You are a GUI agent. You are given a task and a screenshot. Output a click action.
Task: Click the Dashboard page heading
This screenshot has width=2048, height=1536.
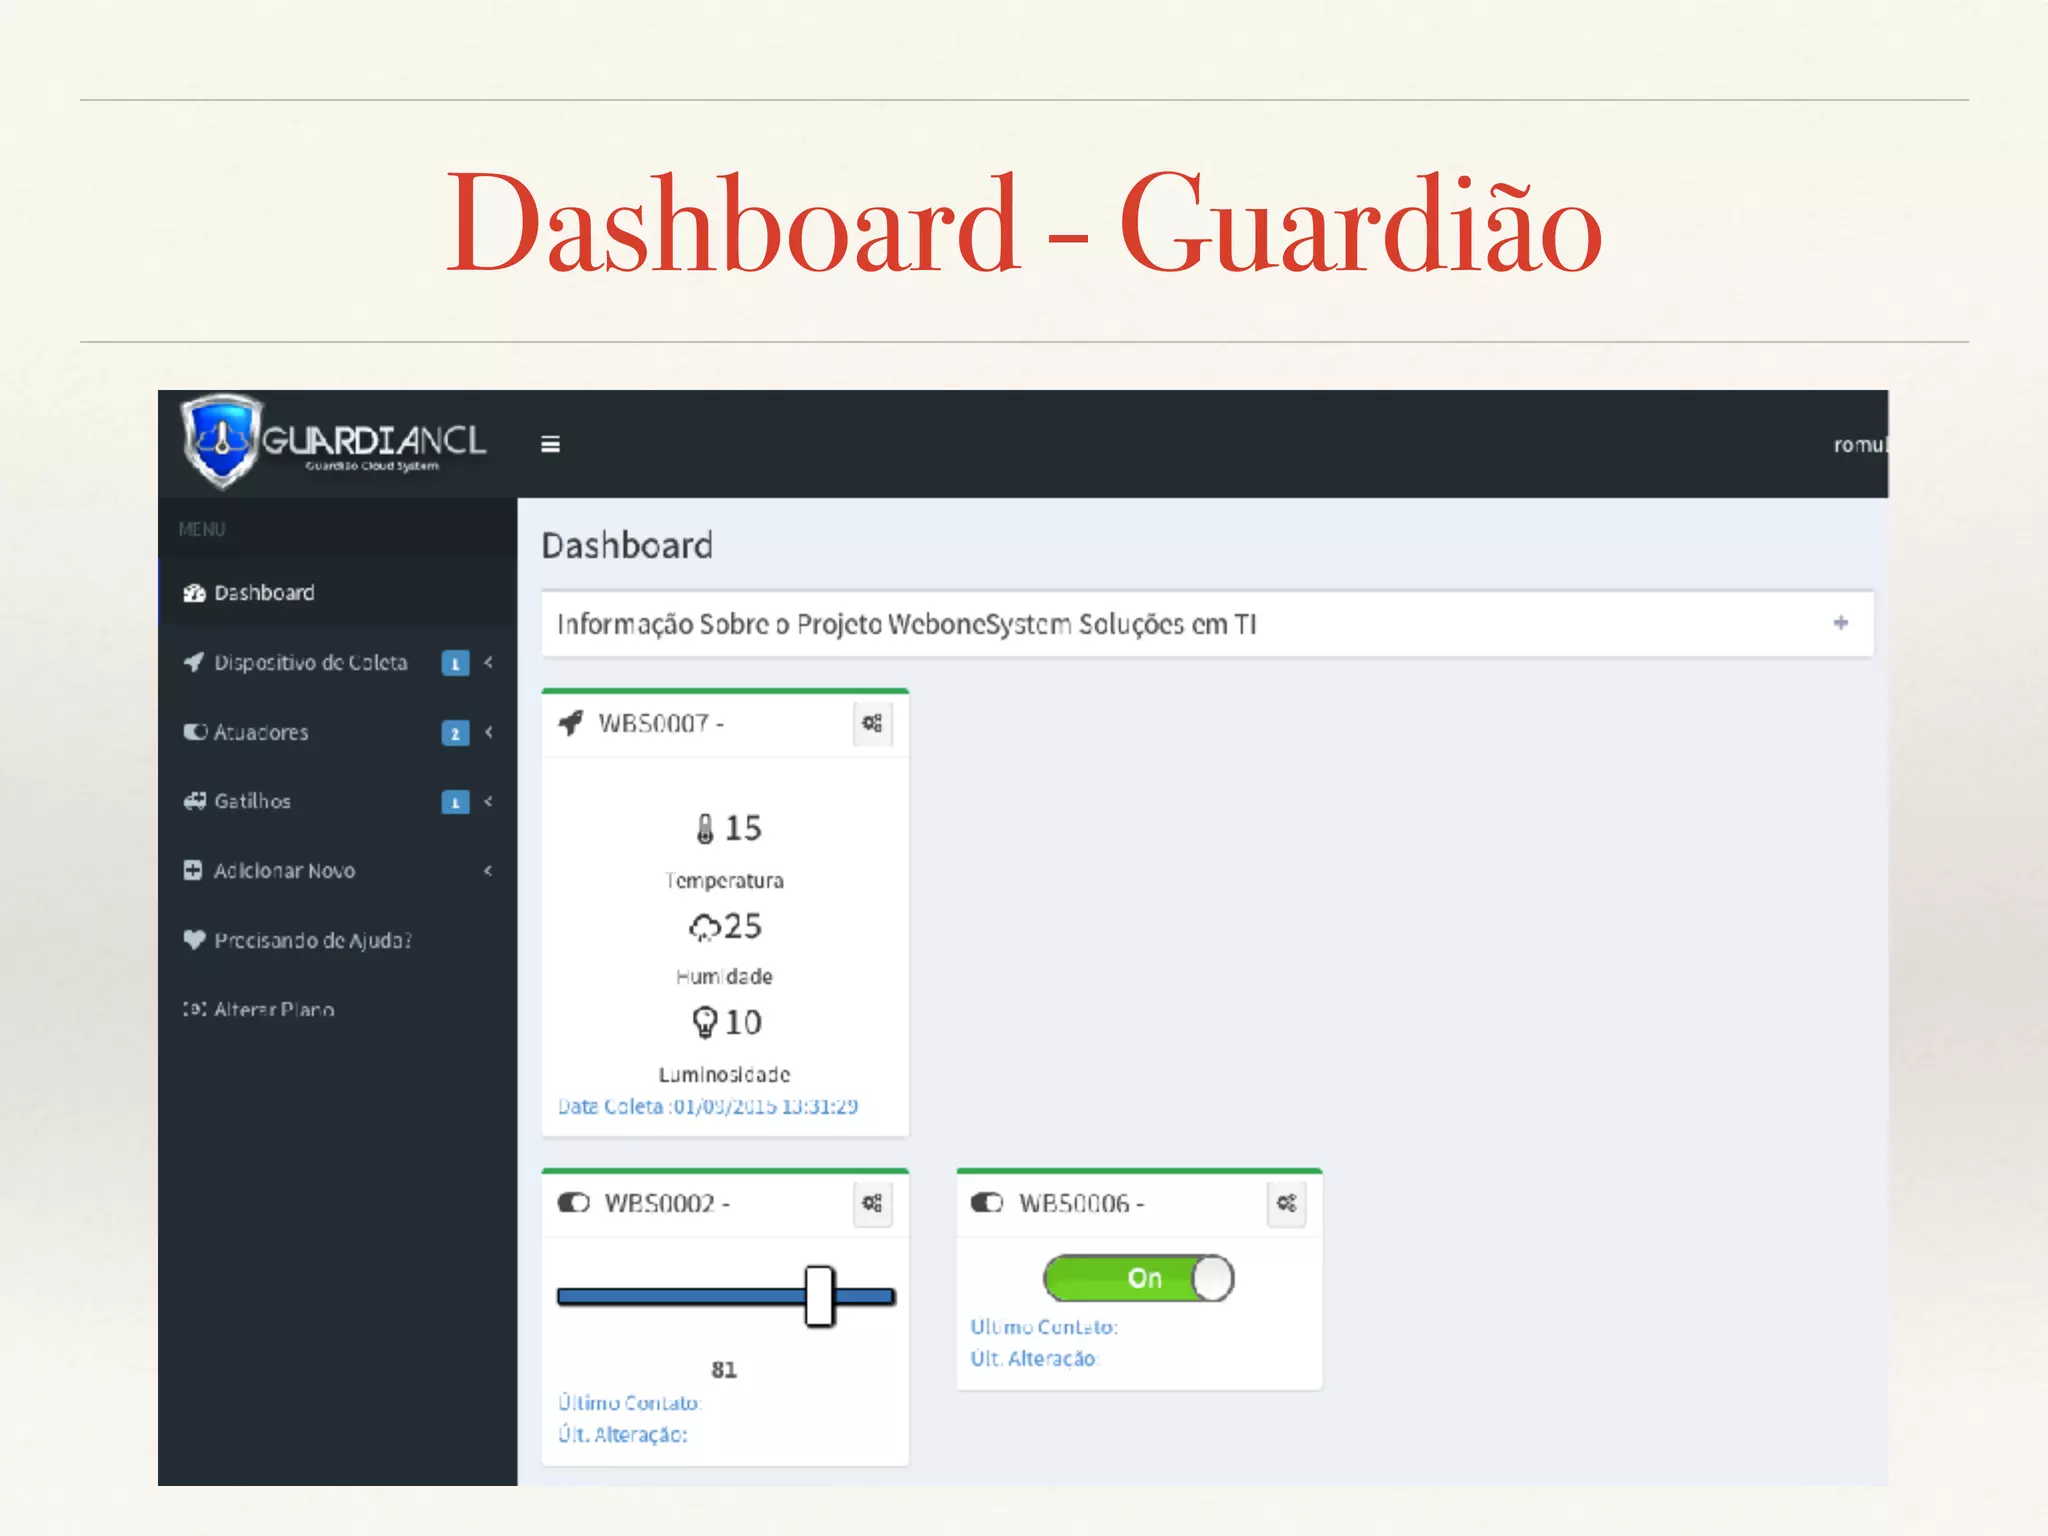pos(627,545)
